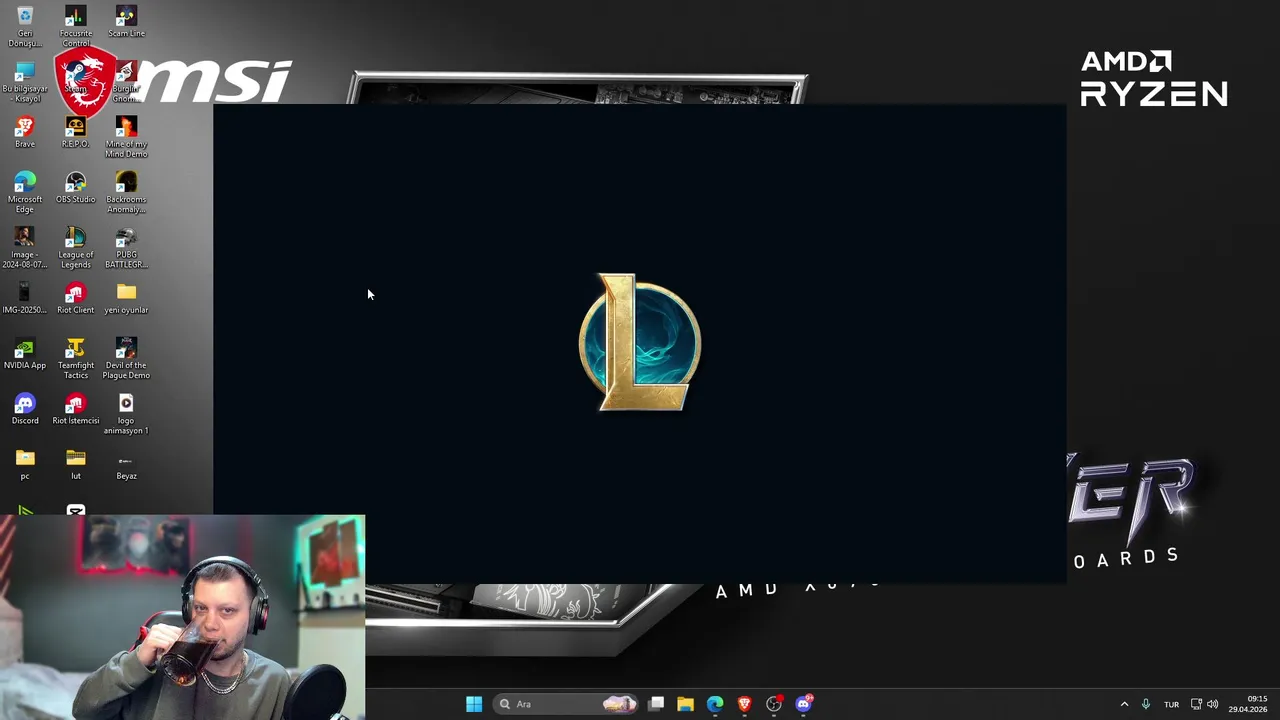Open the volume control speaker icon
Screen dimensions: 1280x720
point(1213,704)
